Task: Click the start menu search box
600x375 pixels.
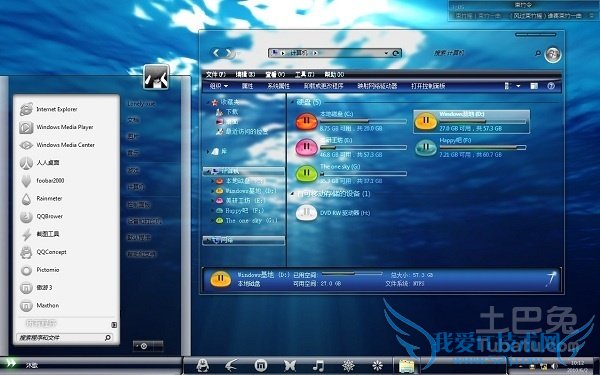Action: pyautogui.click(x=65, y=338)
